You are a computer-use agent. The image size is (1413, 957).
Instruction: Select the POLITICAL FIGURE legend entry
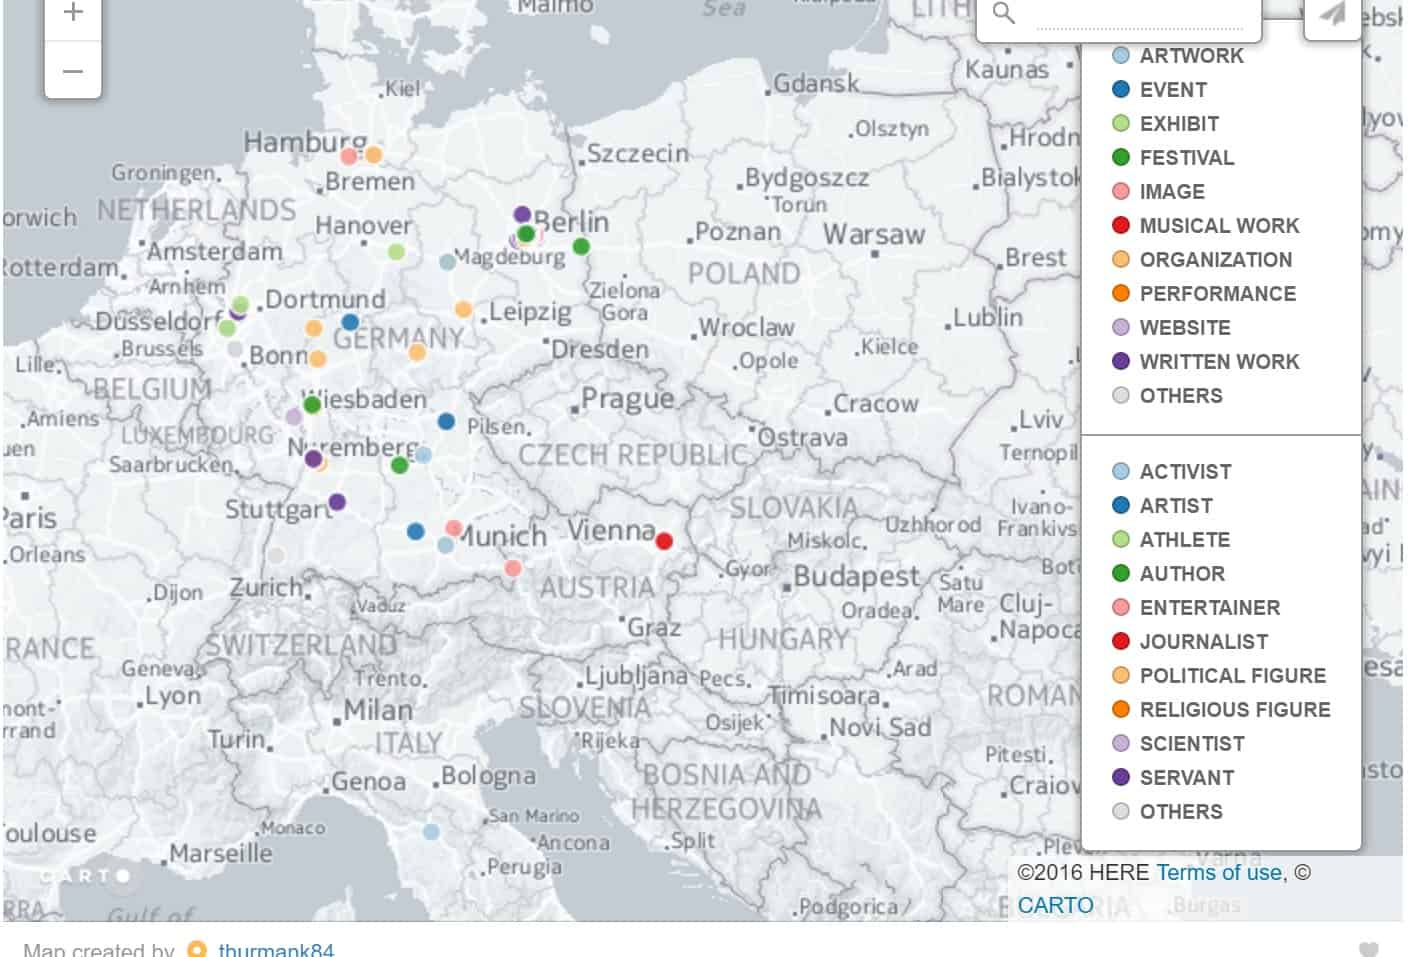pos(1232,676)
